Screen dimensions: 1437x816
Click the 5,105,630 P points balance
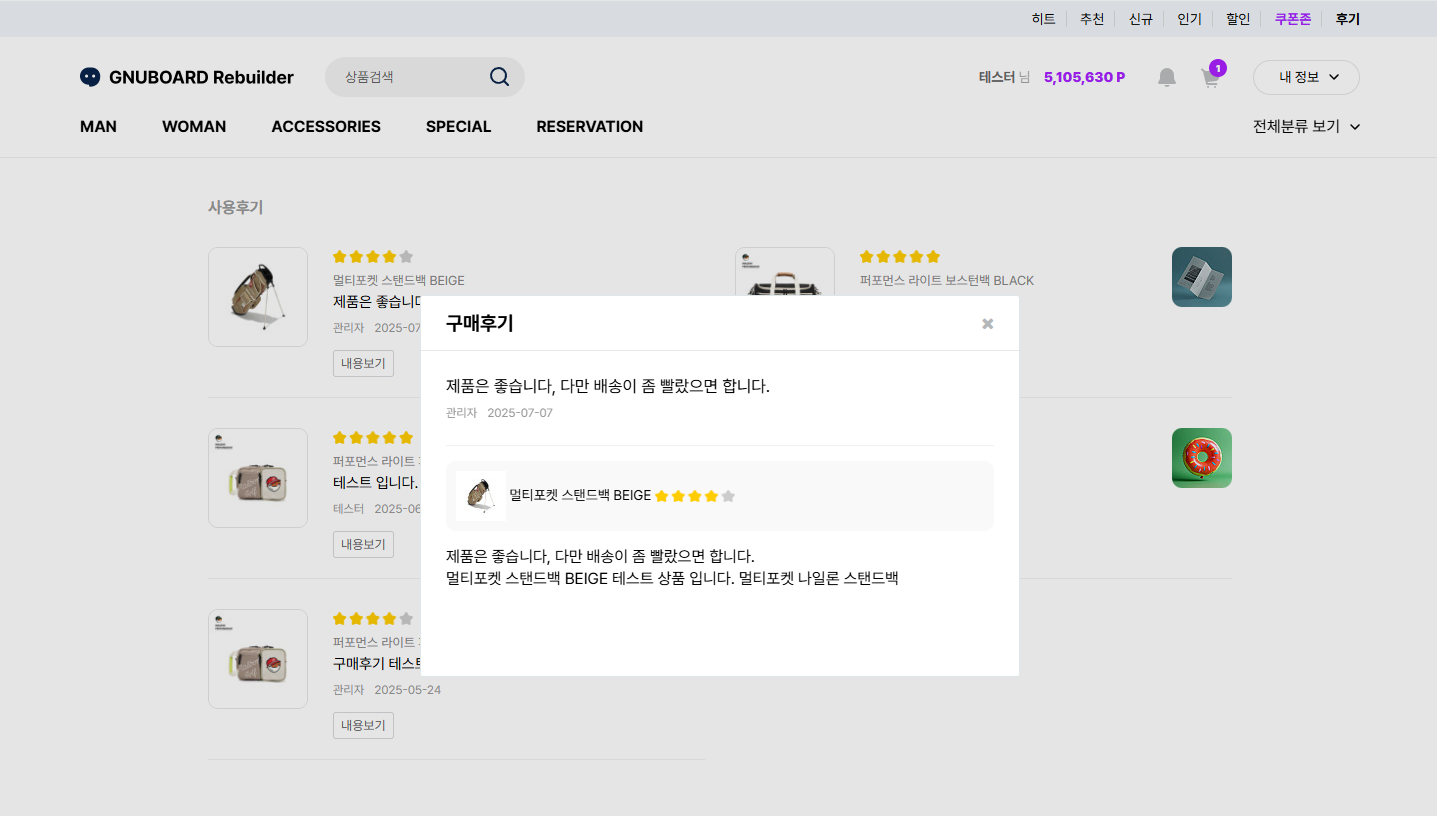click(1084, 77)
